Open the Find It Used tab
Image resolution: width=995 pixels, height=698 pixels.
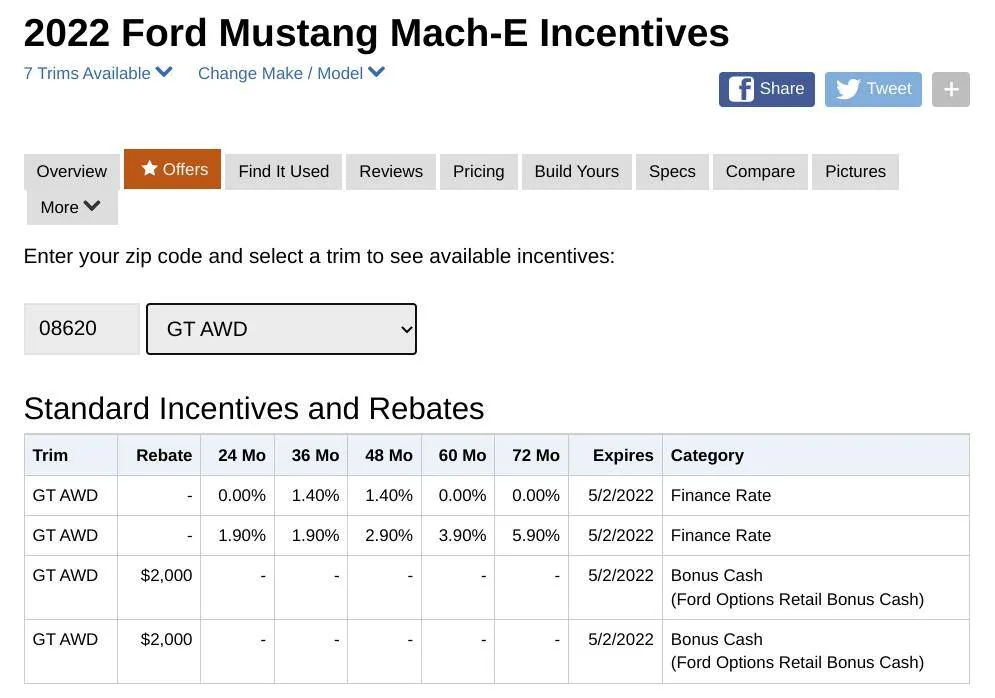(284, 171)
